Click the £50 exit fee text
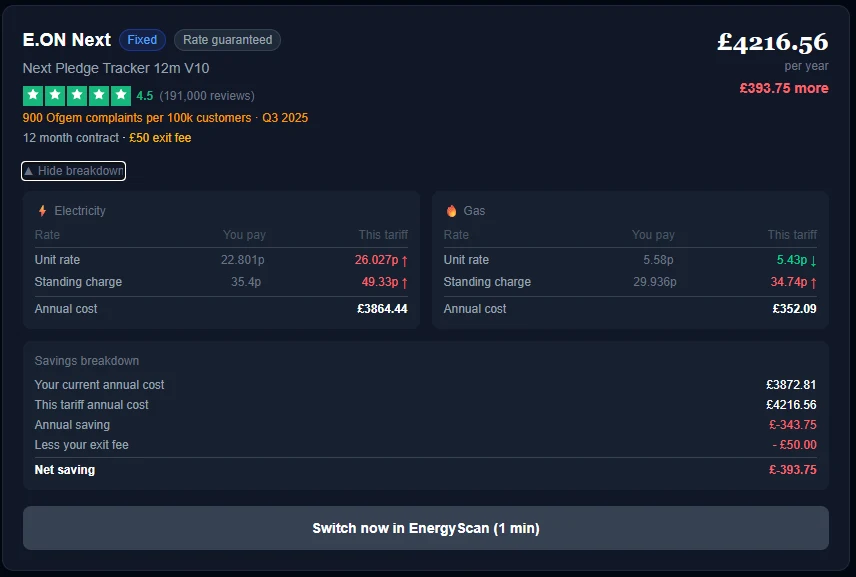Image resolution: width=856 pixels, height=577 pixels. [160, 138]
